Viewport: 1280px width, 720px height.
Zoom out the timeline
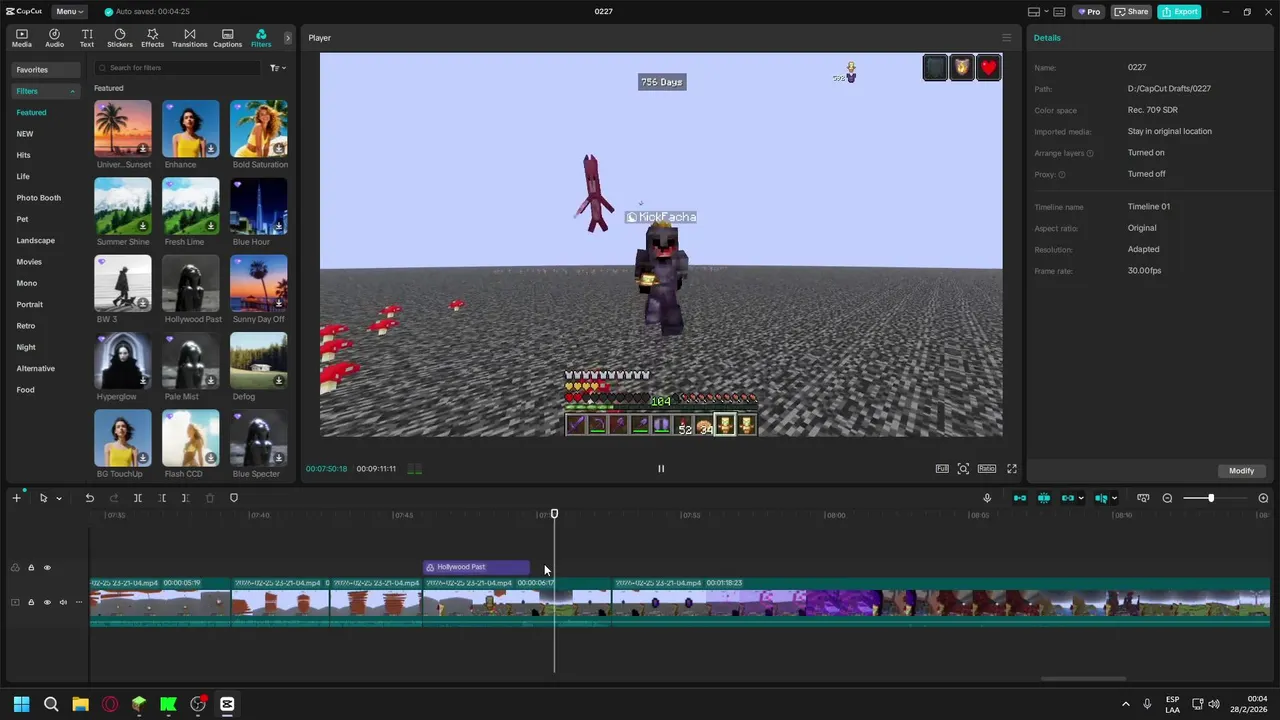coord(1167,498)
